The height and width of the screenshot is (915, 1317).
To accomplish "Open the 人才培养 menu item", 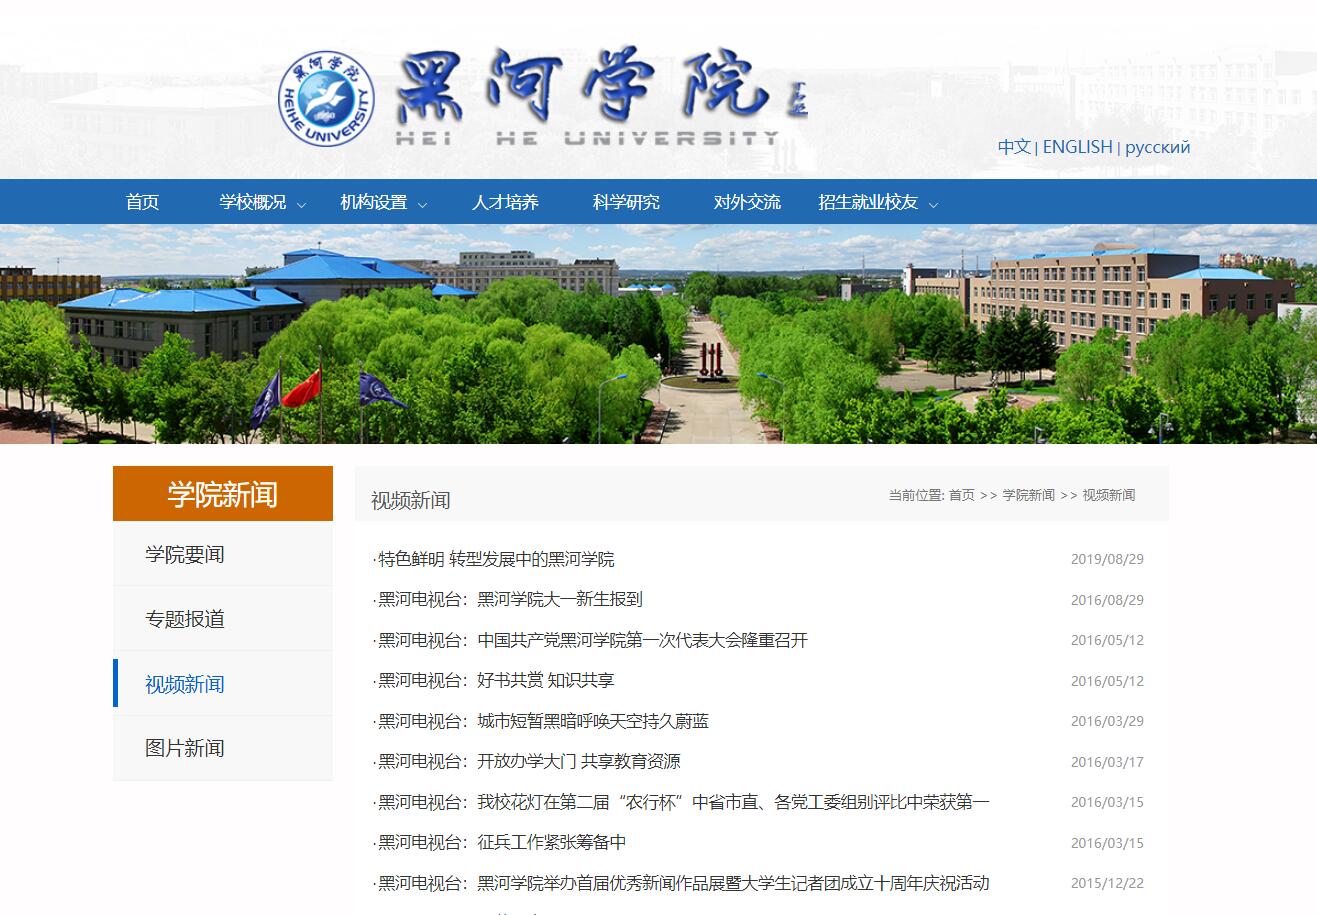I will tap(505, 202).
